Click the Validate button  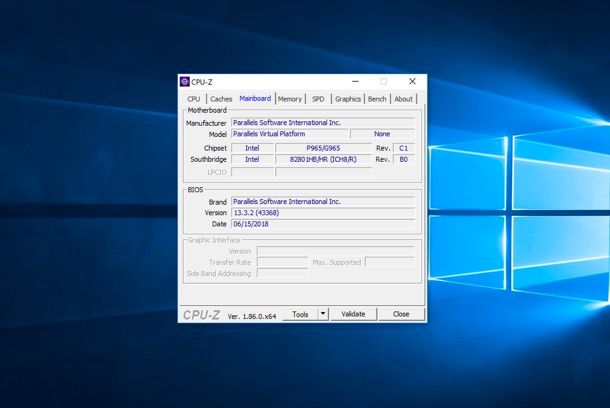click(353, 314)
